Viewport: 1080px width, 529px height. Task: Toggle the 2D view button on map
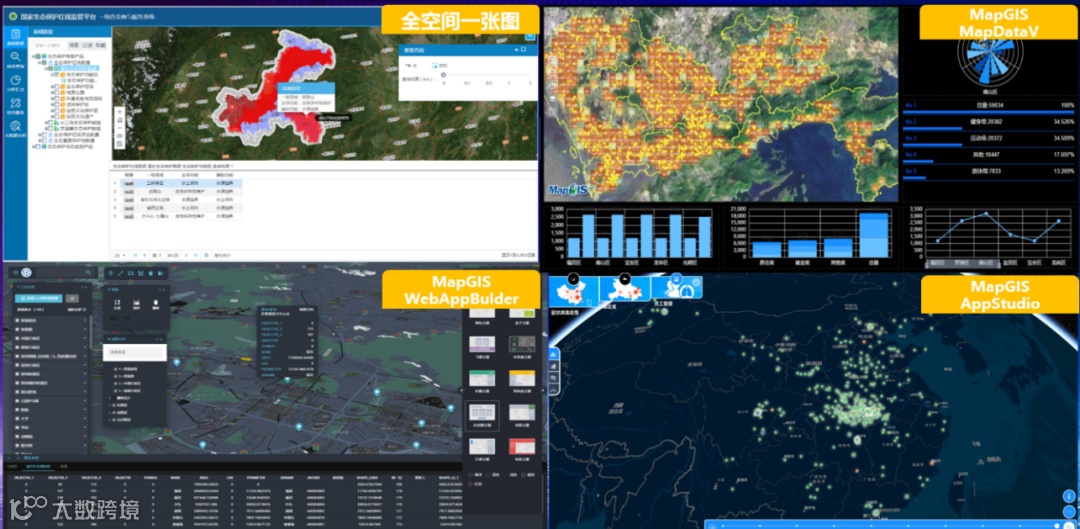[120, 136]
